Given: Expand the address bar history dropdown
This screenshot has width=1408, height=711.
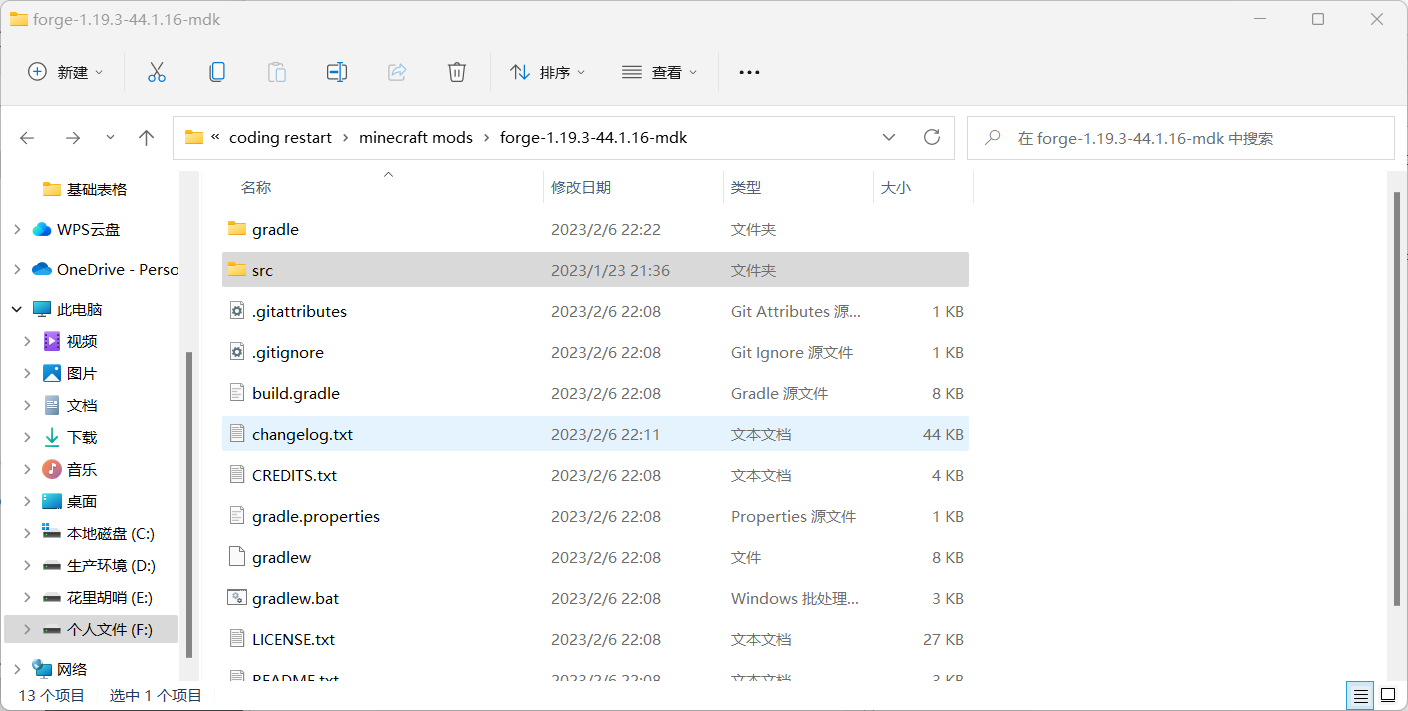Looking at the screenshot, I should pos(889,137).
